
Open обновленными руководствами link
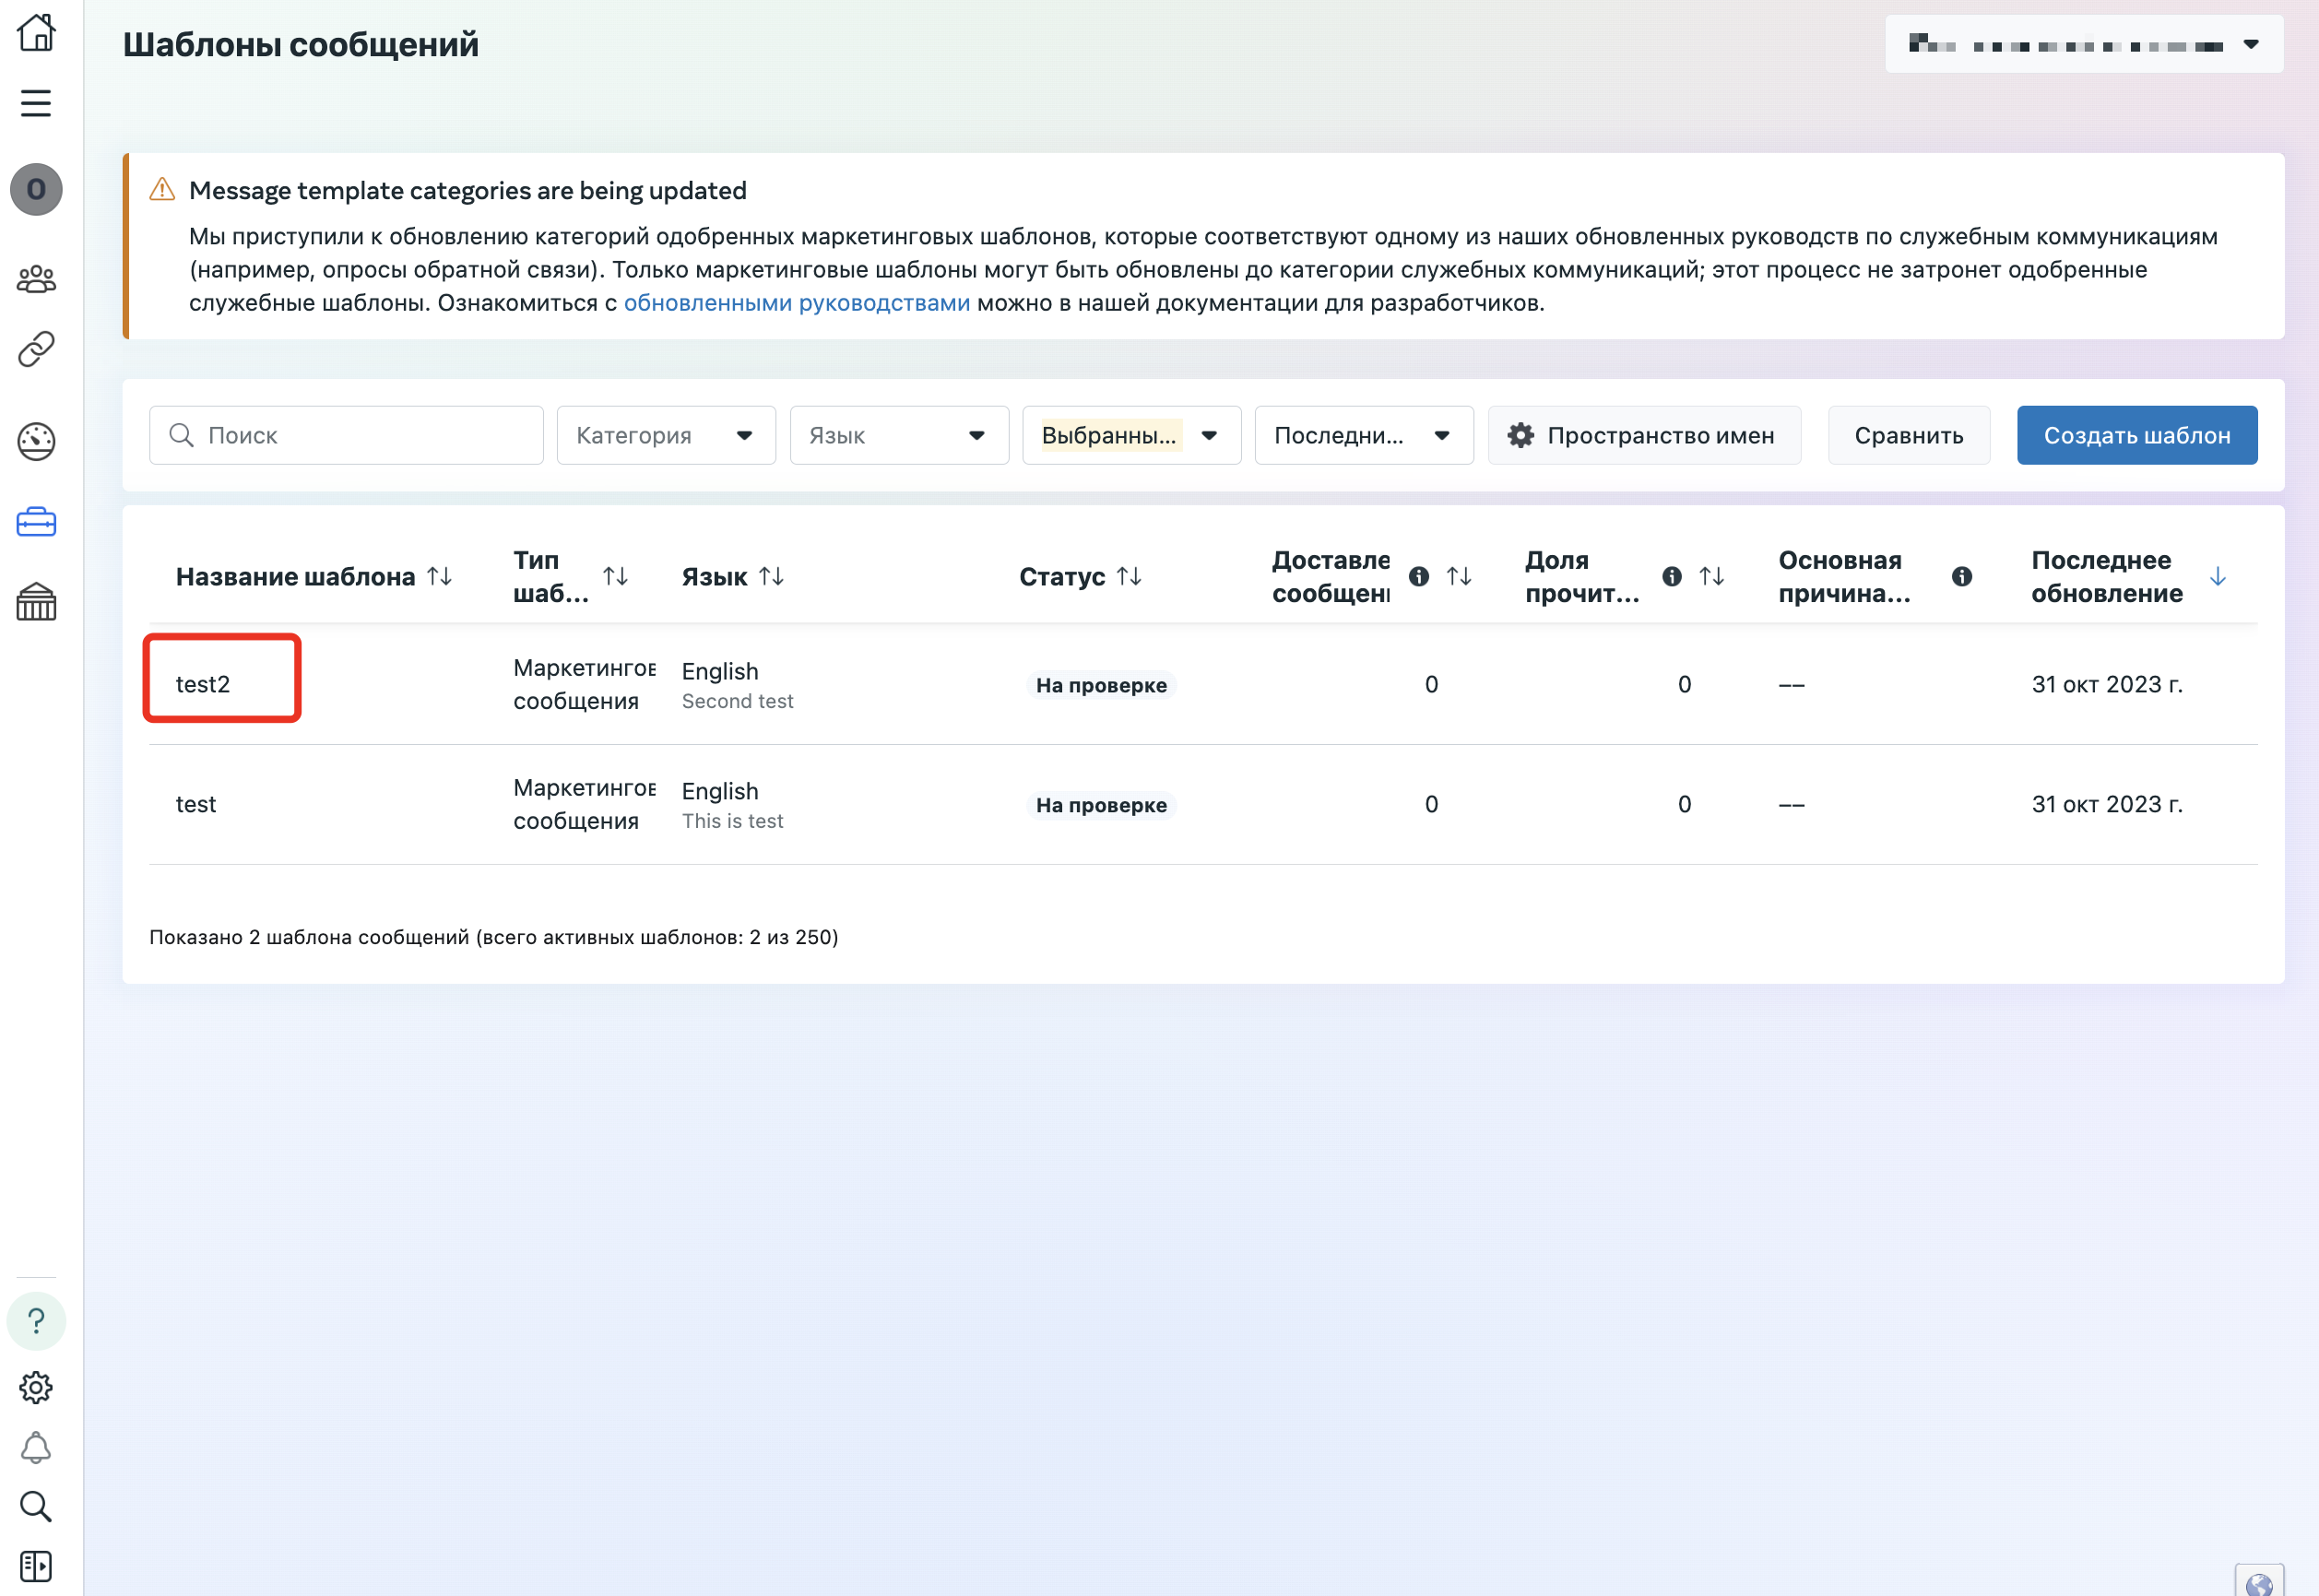[x=797, y=303]
